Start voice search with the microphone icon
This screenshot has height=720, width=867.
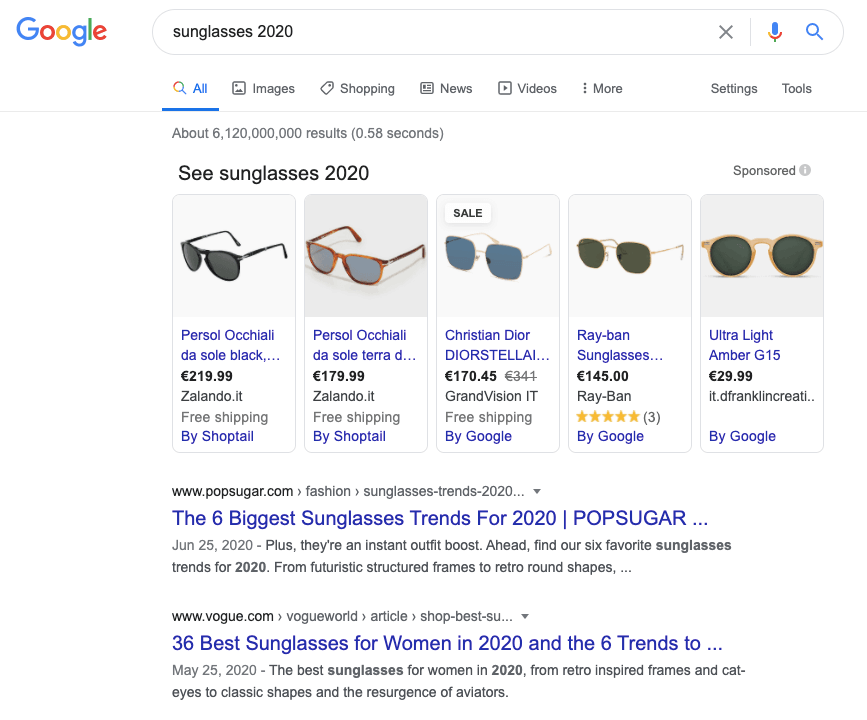point(775,32)
